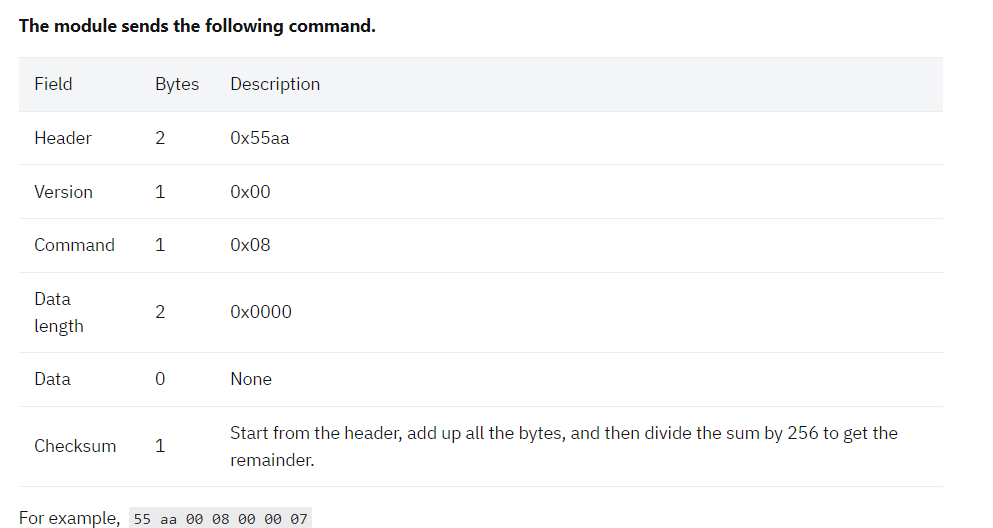Select the Description column header
The image size is (993, 528).
275,84
